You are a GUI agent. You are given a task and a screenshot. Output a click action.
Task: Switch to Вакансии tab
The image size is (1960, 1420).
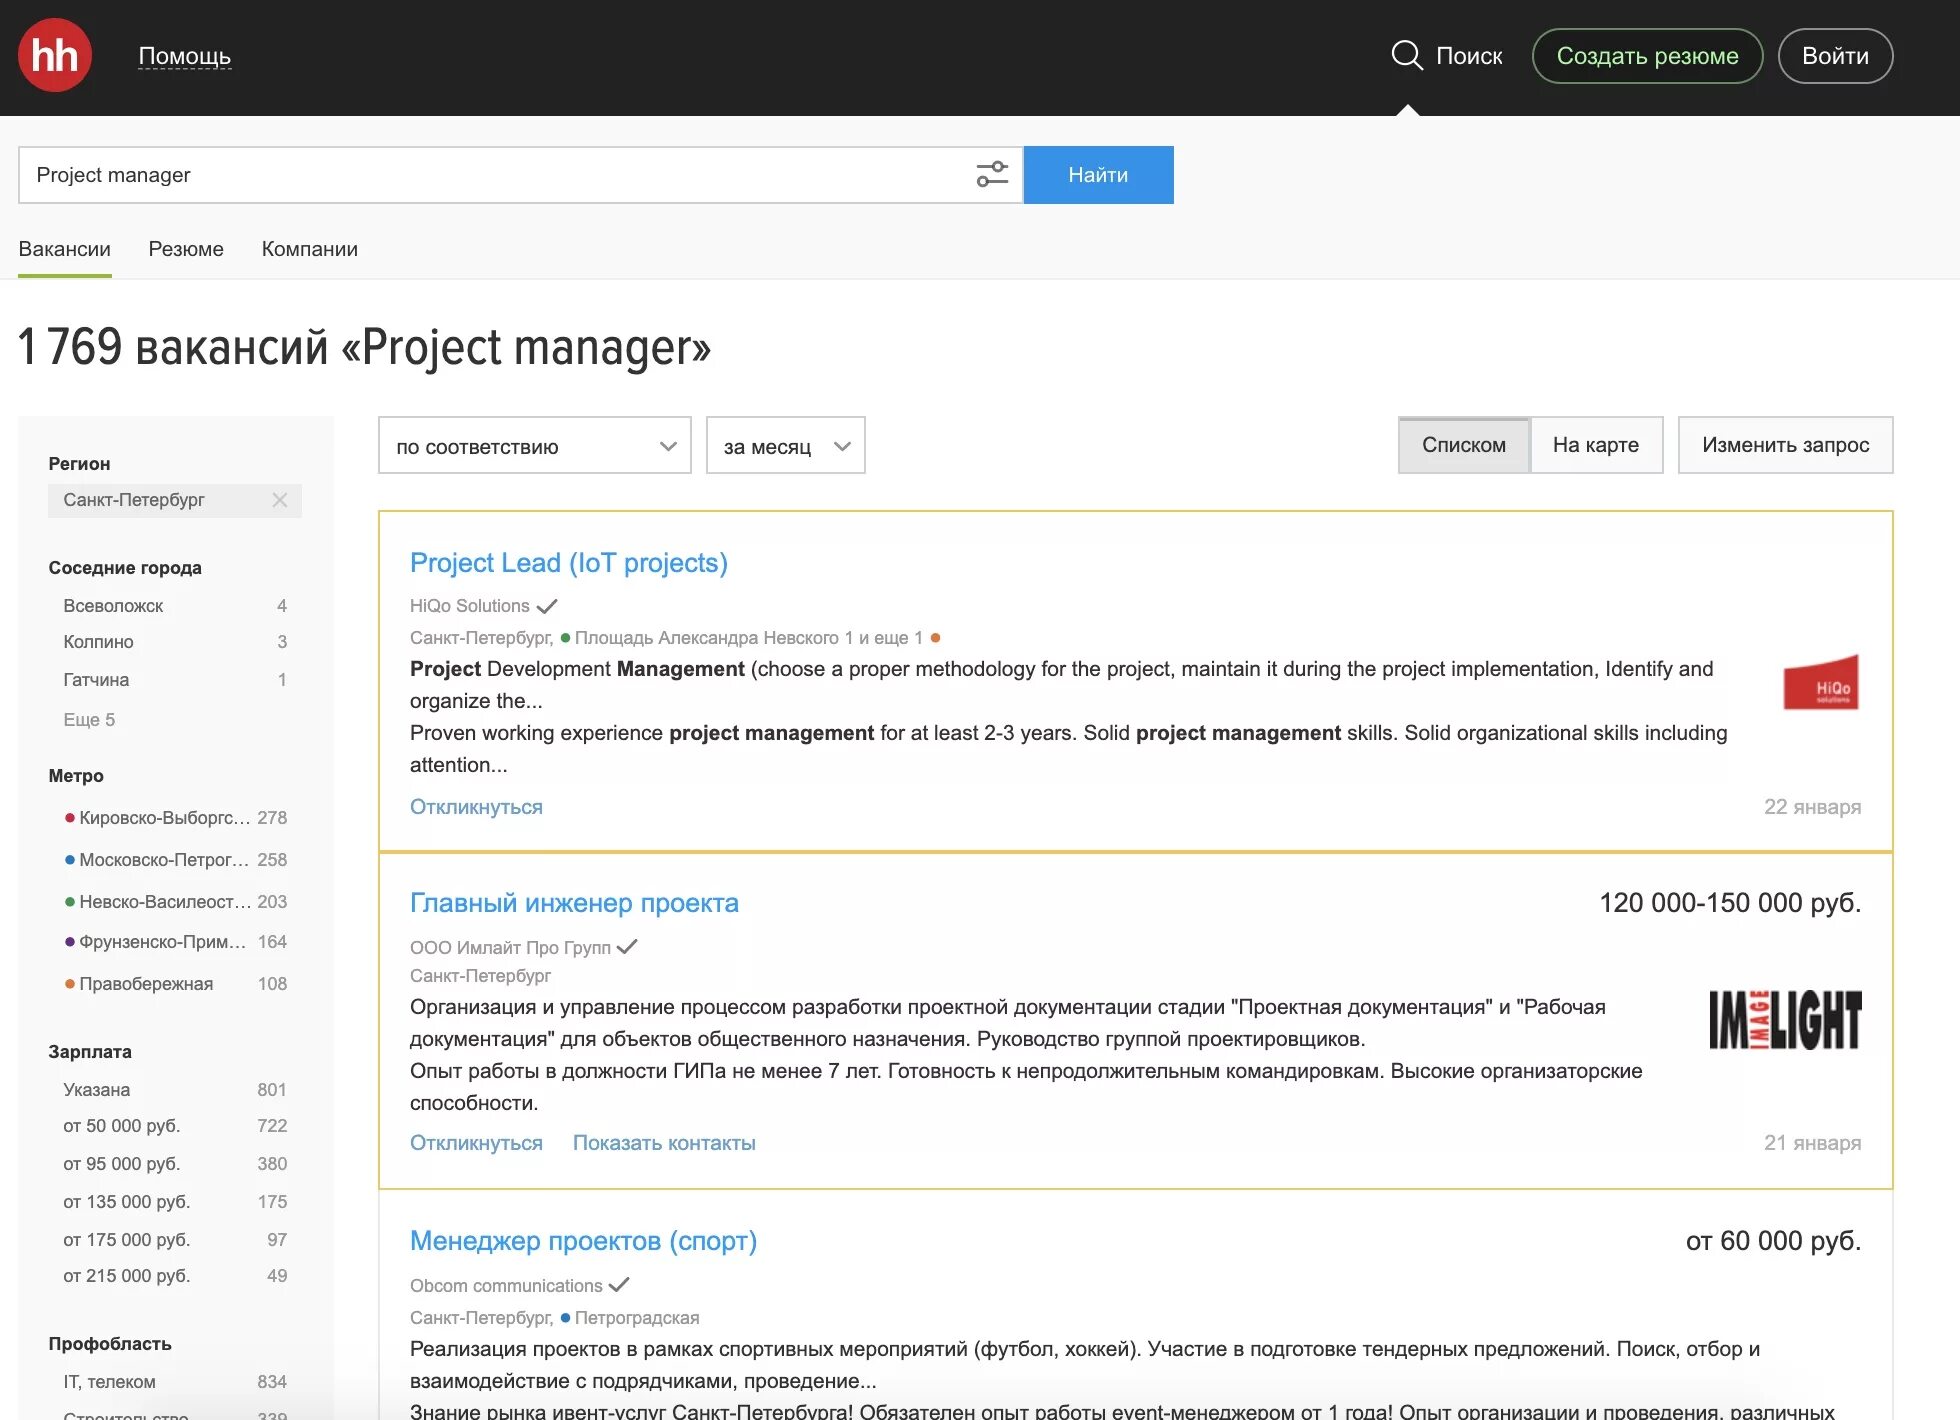click(x=65, y=249)
